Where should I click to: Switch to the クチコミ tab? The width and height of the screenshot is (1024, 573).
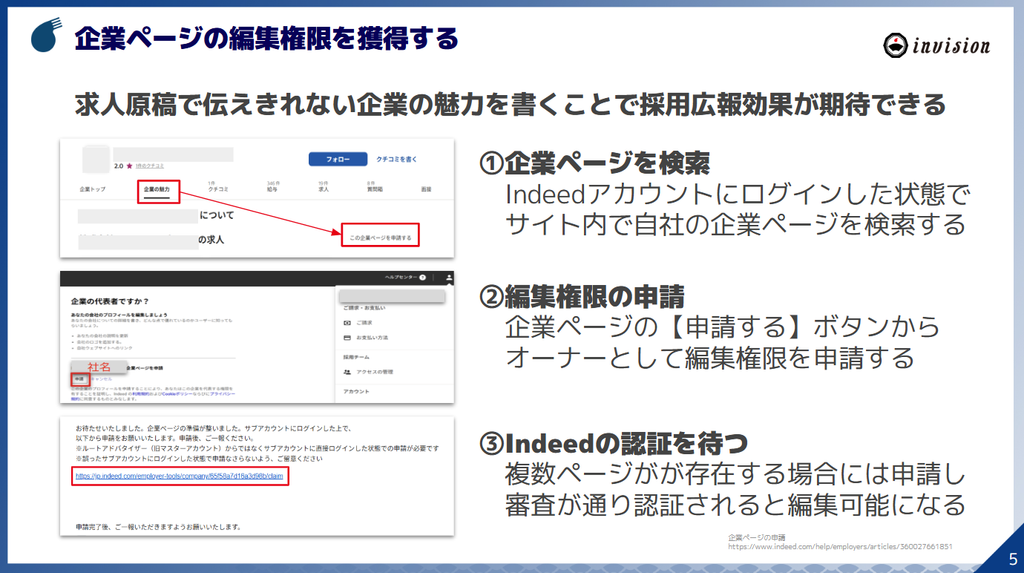218,187
